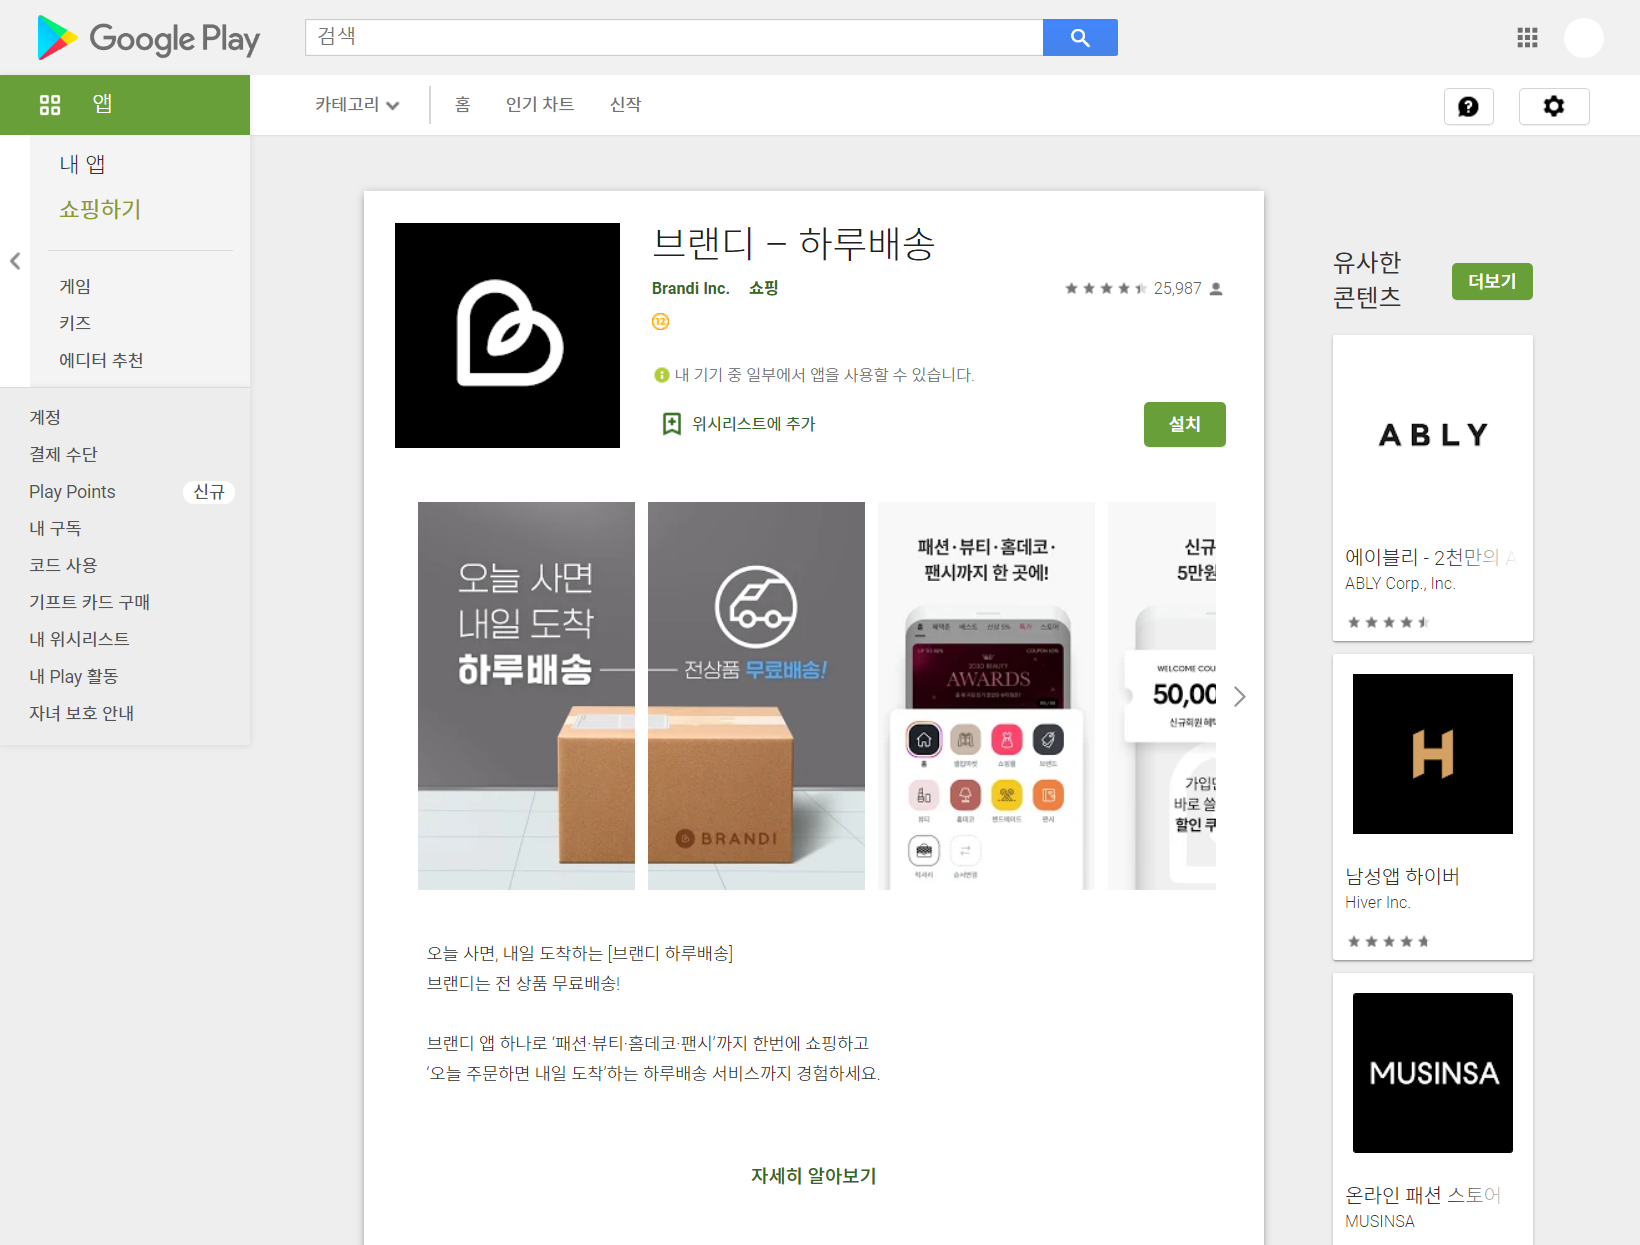Click MUSINSA developer name
This screenshot has height=1245, width=1640.
pyautogui.click(x=1380, y=1221)
